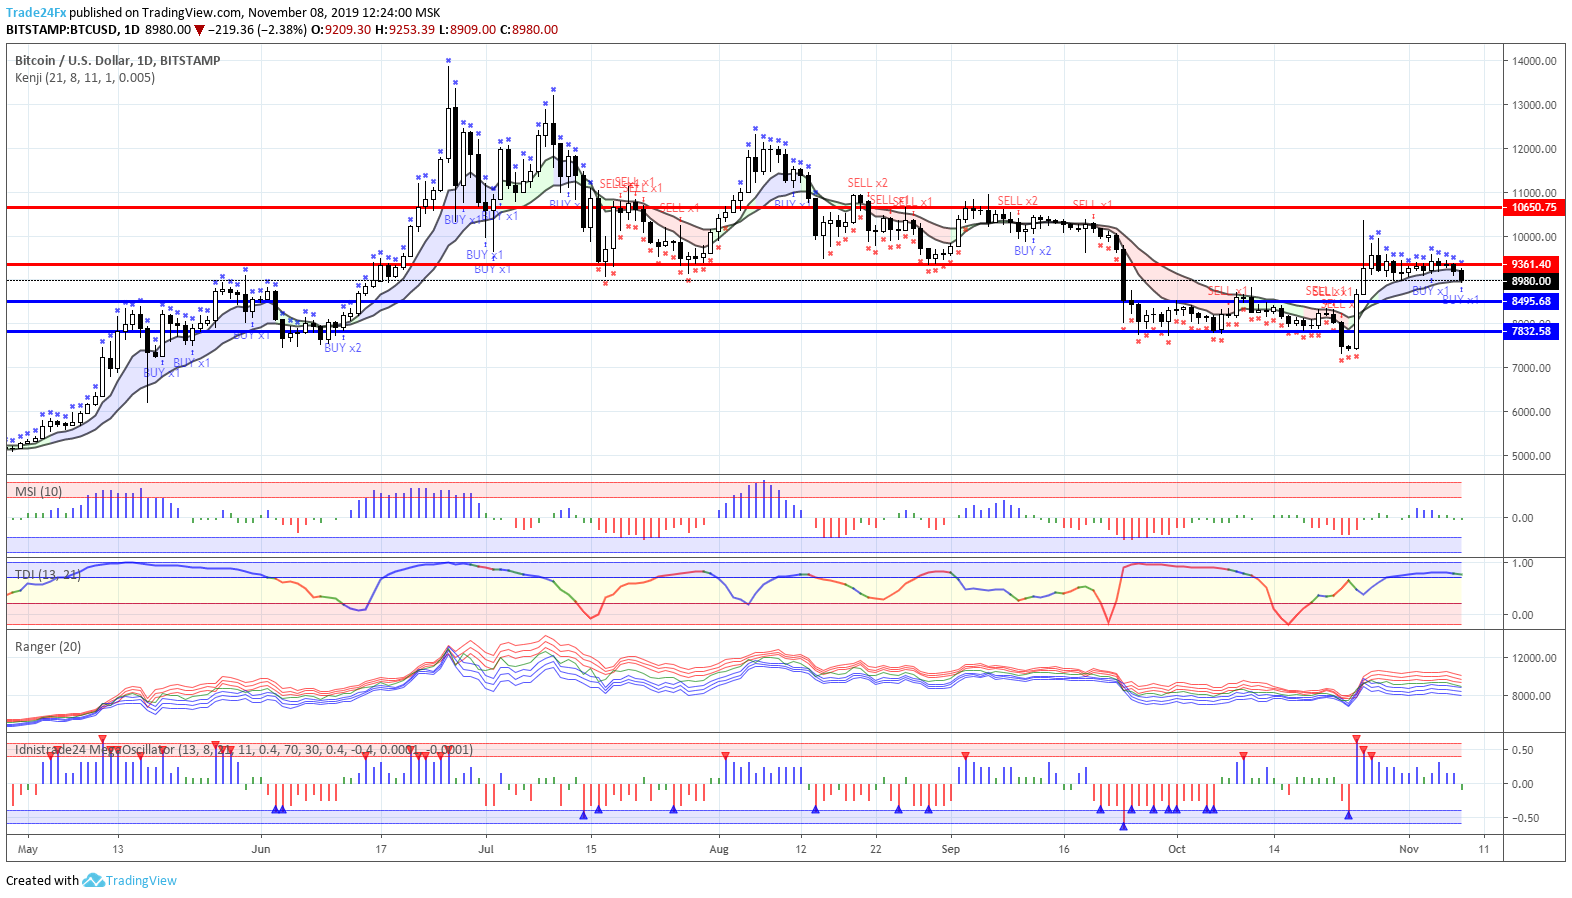Click the 13000.00 price axis value
The width and height of the screenshot is (1572, 898).
point(1534,105)
